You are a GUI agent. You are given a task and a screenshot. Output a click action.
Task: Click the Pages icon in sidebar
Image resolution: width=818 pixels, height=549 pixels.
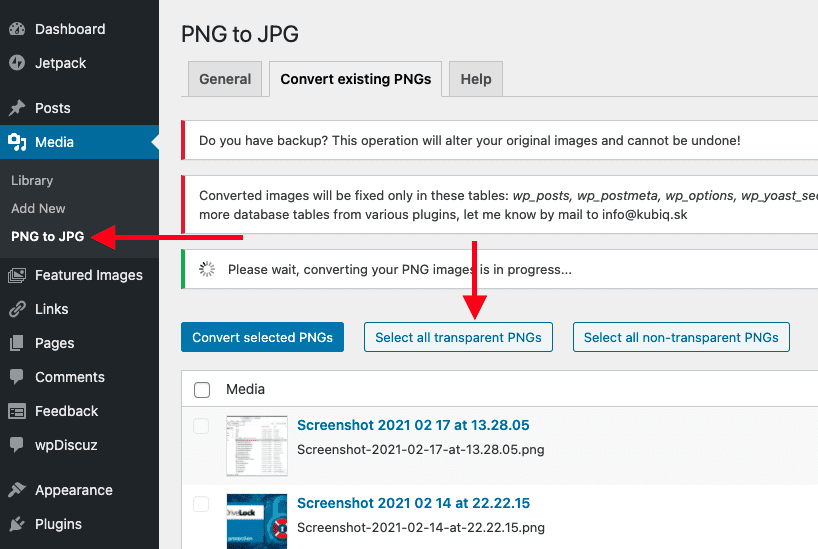tap(17, 343)
